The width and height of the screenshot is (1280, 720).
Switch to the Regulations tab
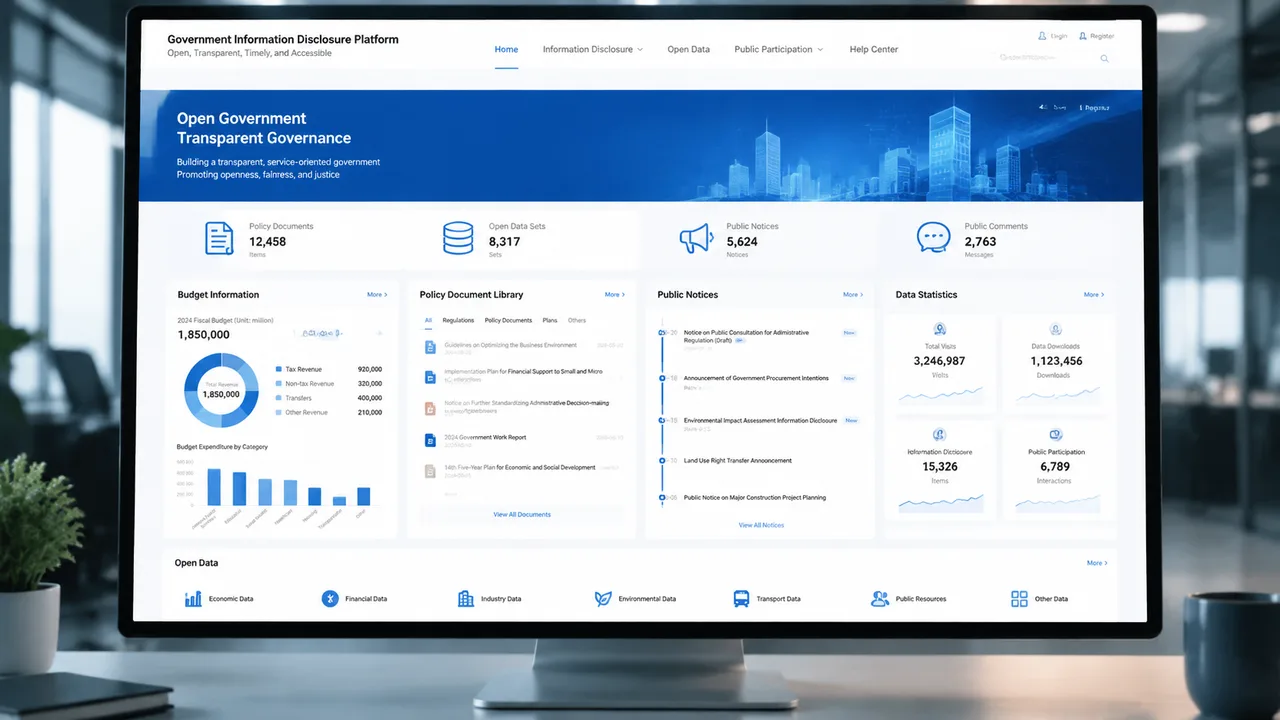coord(458,321)
